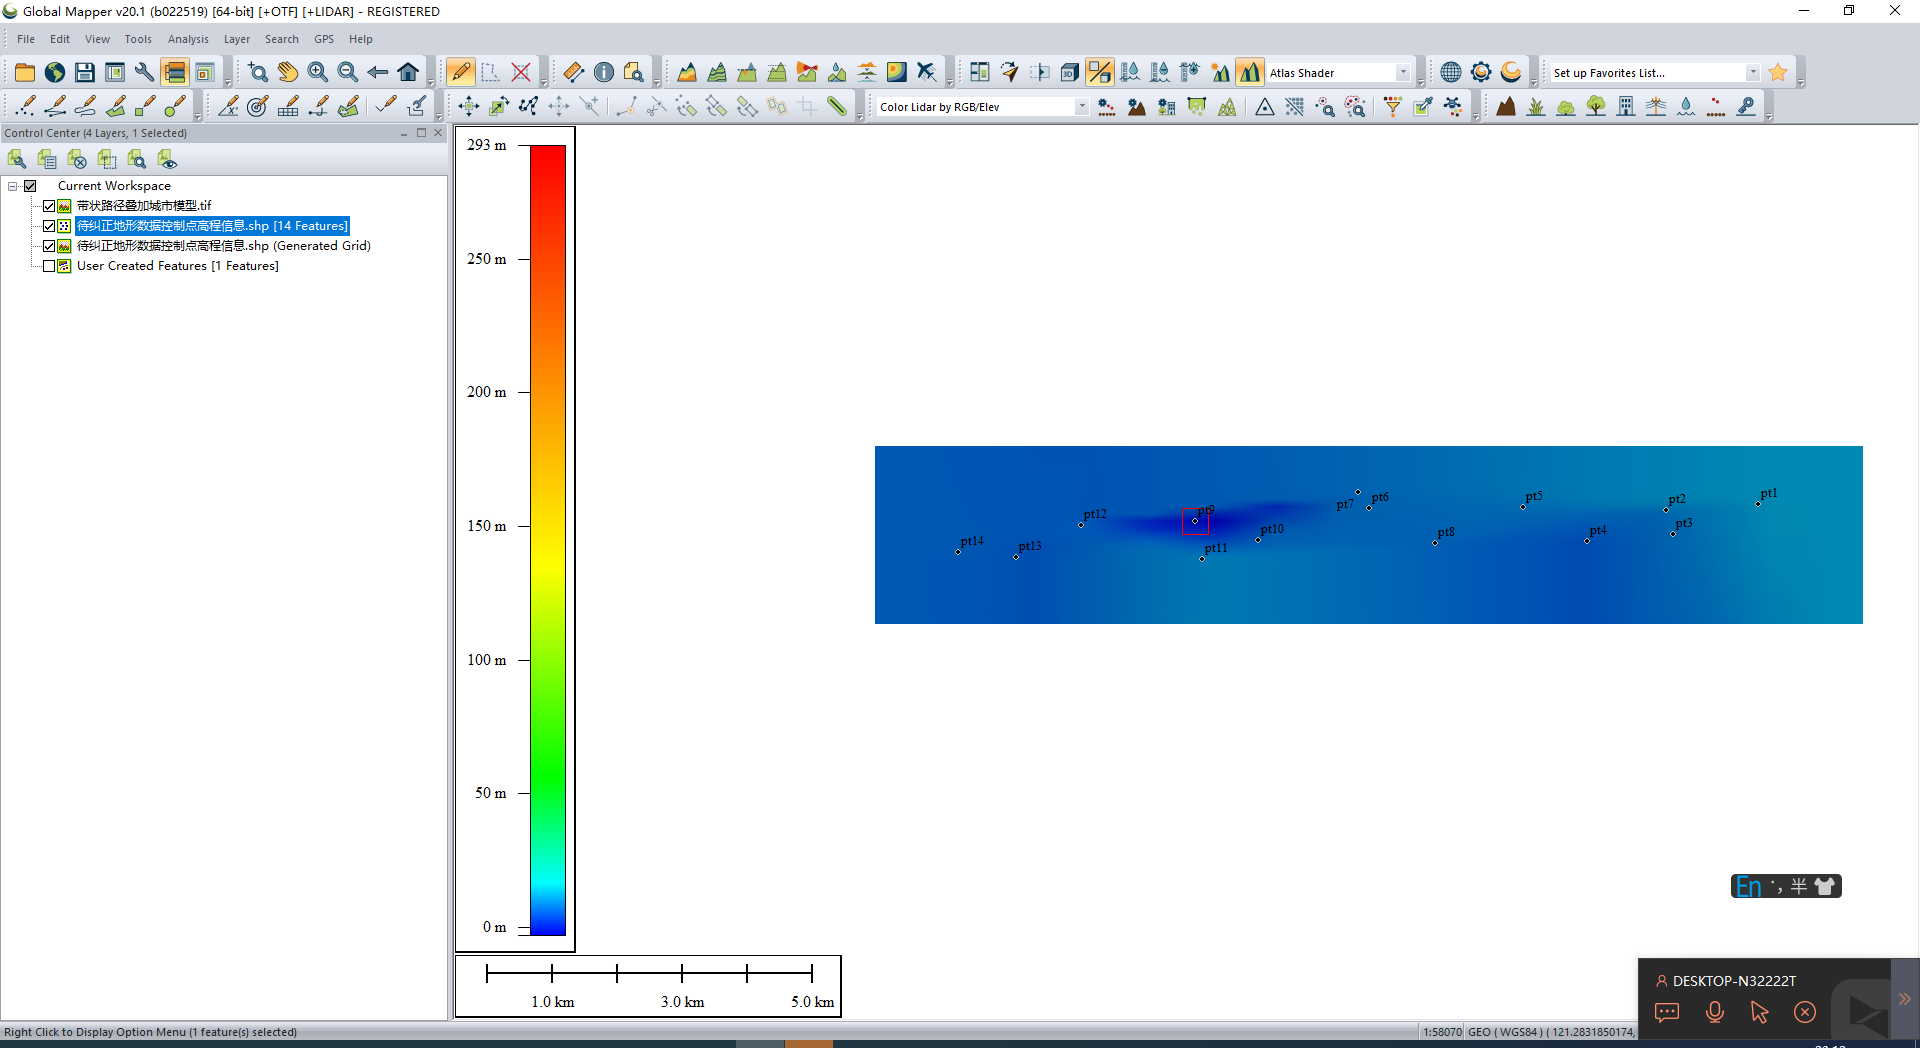Screen dimensions: 1920x1048
Task: Click the Zoom Out magnifier icon
Action: click(348, 72)
